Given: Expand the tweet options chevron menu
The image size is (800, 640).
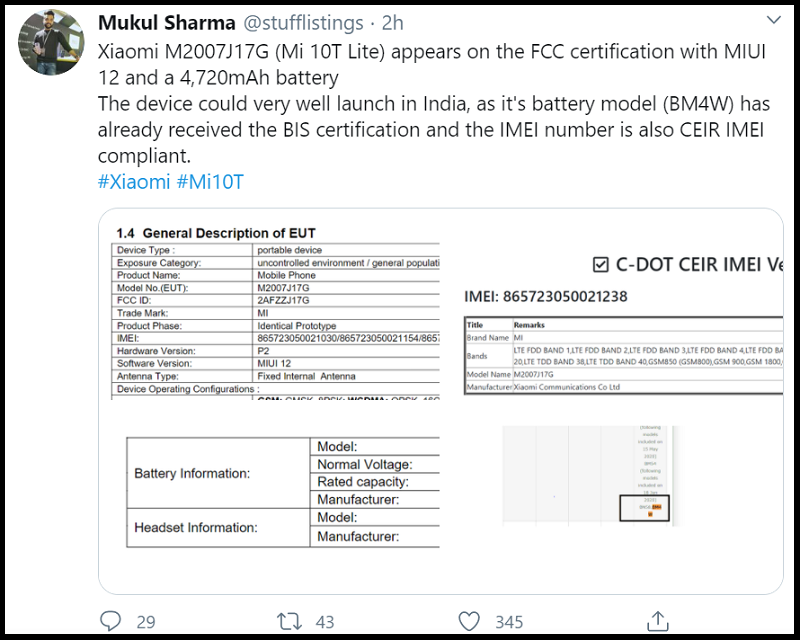Looking at the screenshot, I should click(x=773, y=21).
